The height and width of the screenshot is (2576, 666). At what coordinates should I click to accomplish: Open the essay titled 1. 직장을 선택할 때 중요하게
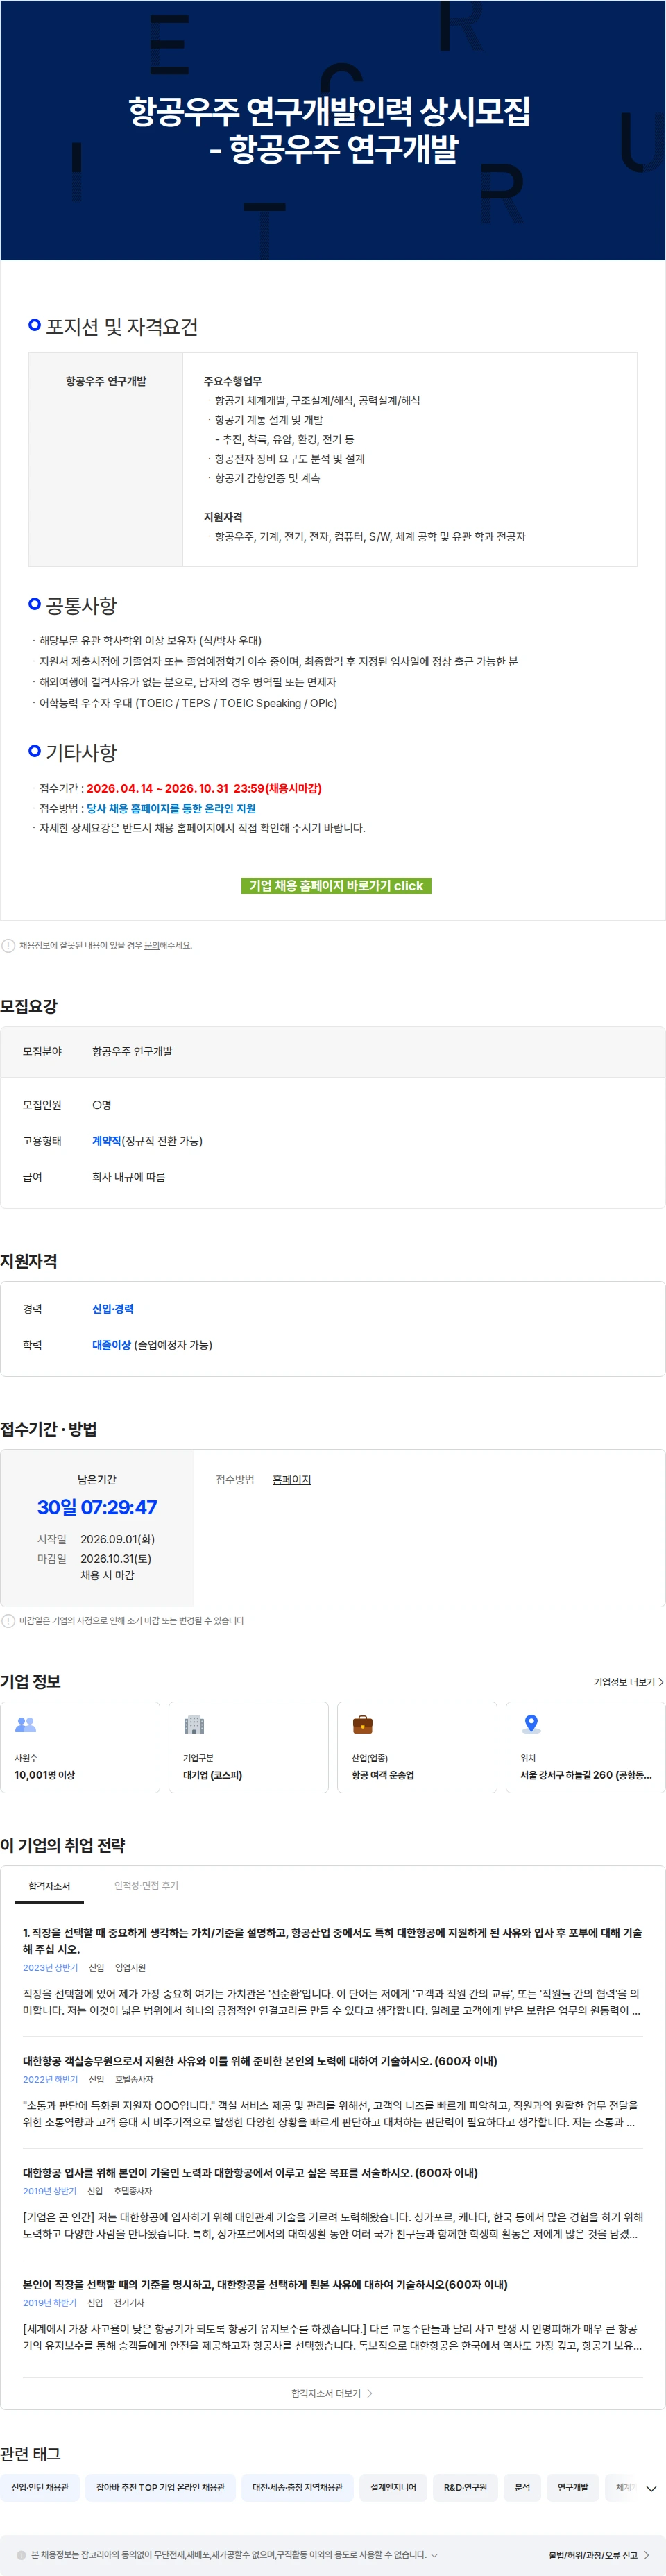(x=332, y=1940)
